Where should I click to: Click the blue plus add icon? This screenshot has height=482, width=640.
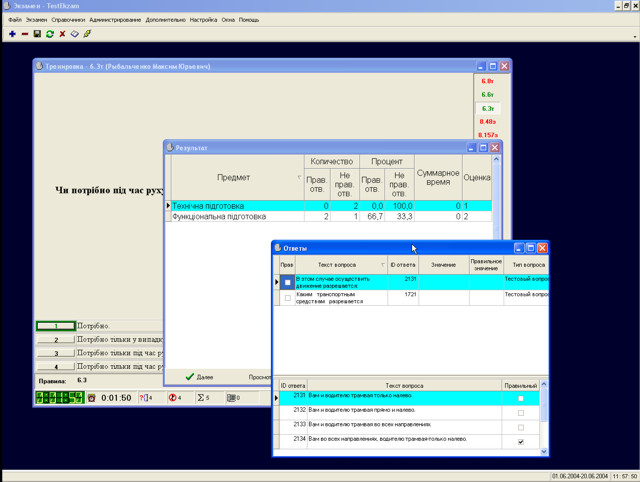[11, 34]
